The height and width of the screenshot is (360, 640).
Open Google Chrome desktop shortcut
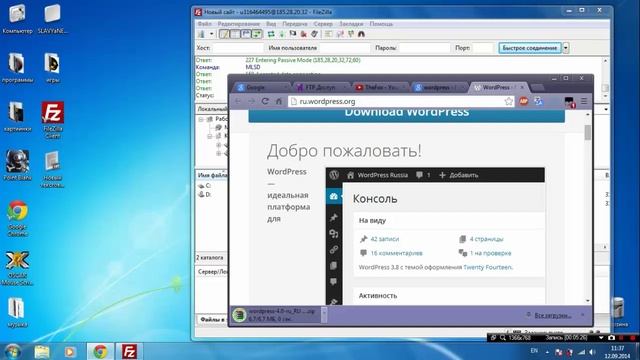17,218
